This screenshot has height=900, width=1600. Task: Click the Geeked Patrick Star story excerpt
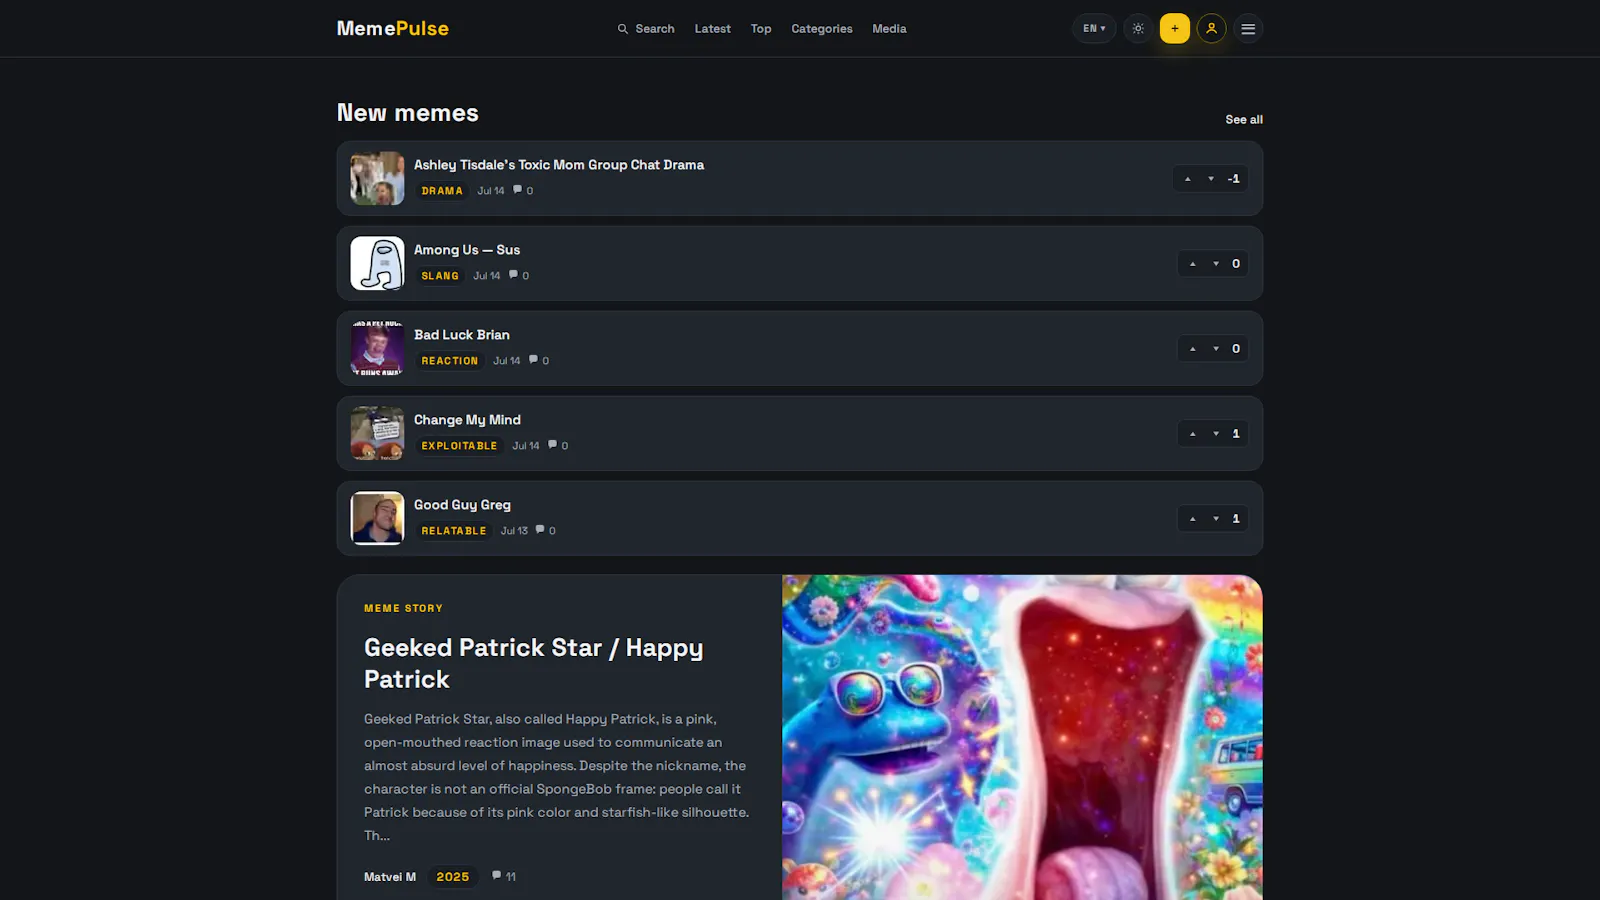pos(557,777)
